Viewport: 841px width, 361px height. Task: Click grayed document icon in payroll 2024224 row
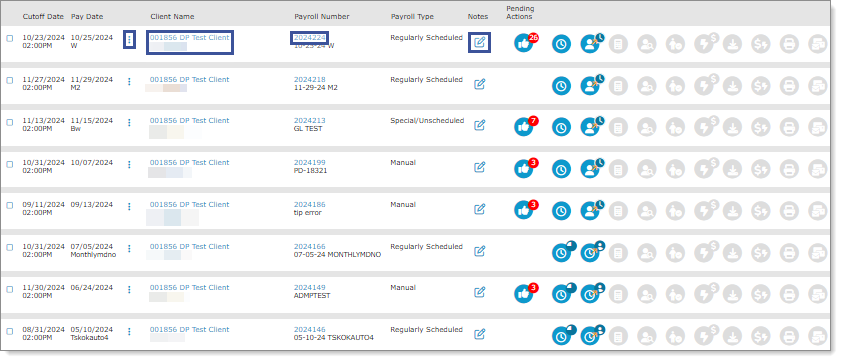tap(618, 44)
